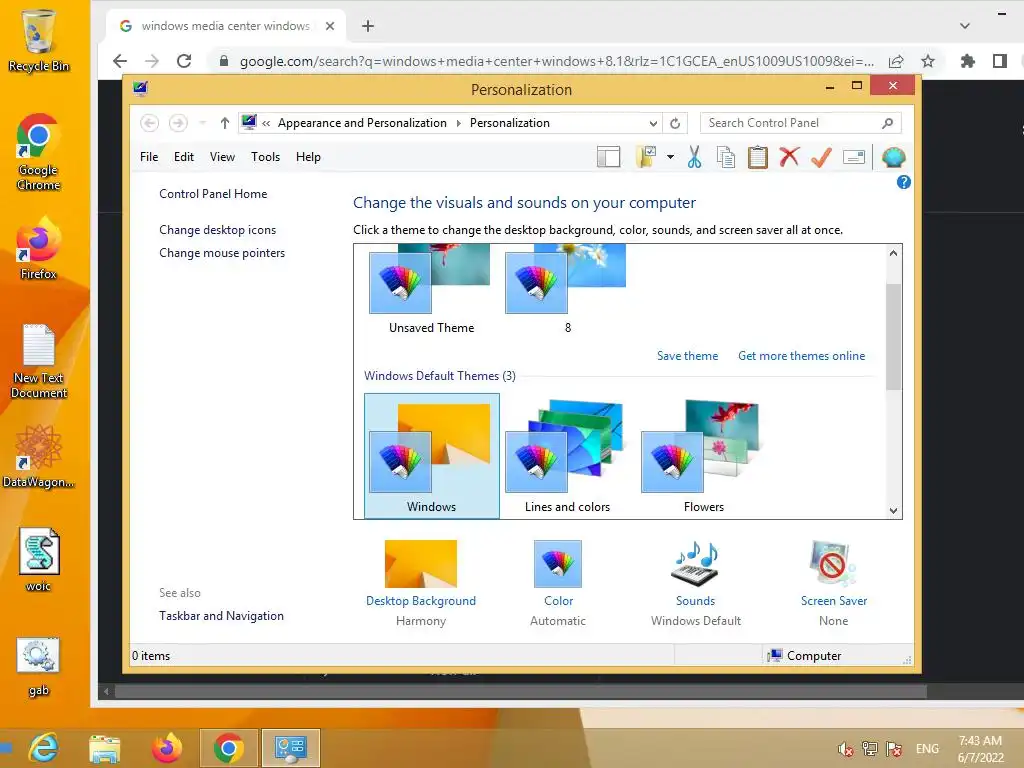Select the theme named 8
Screen dimensions: 1024x768
click(567, 289)
